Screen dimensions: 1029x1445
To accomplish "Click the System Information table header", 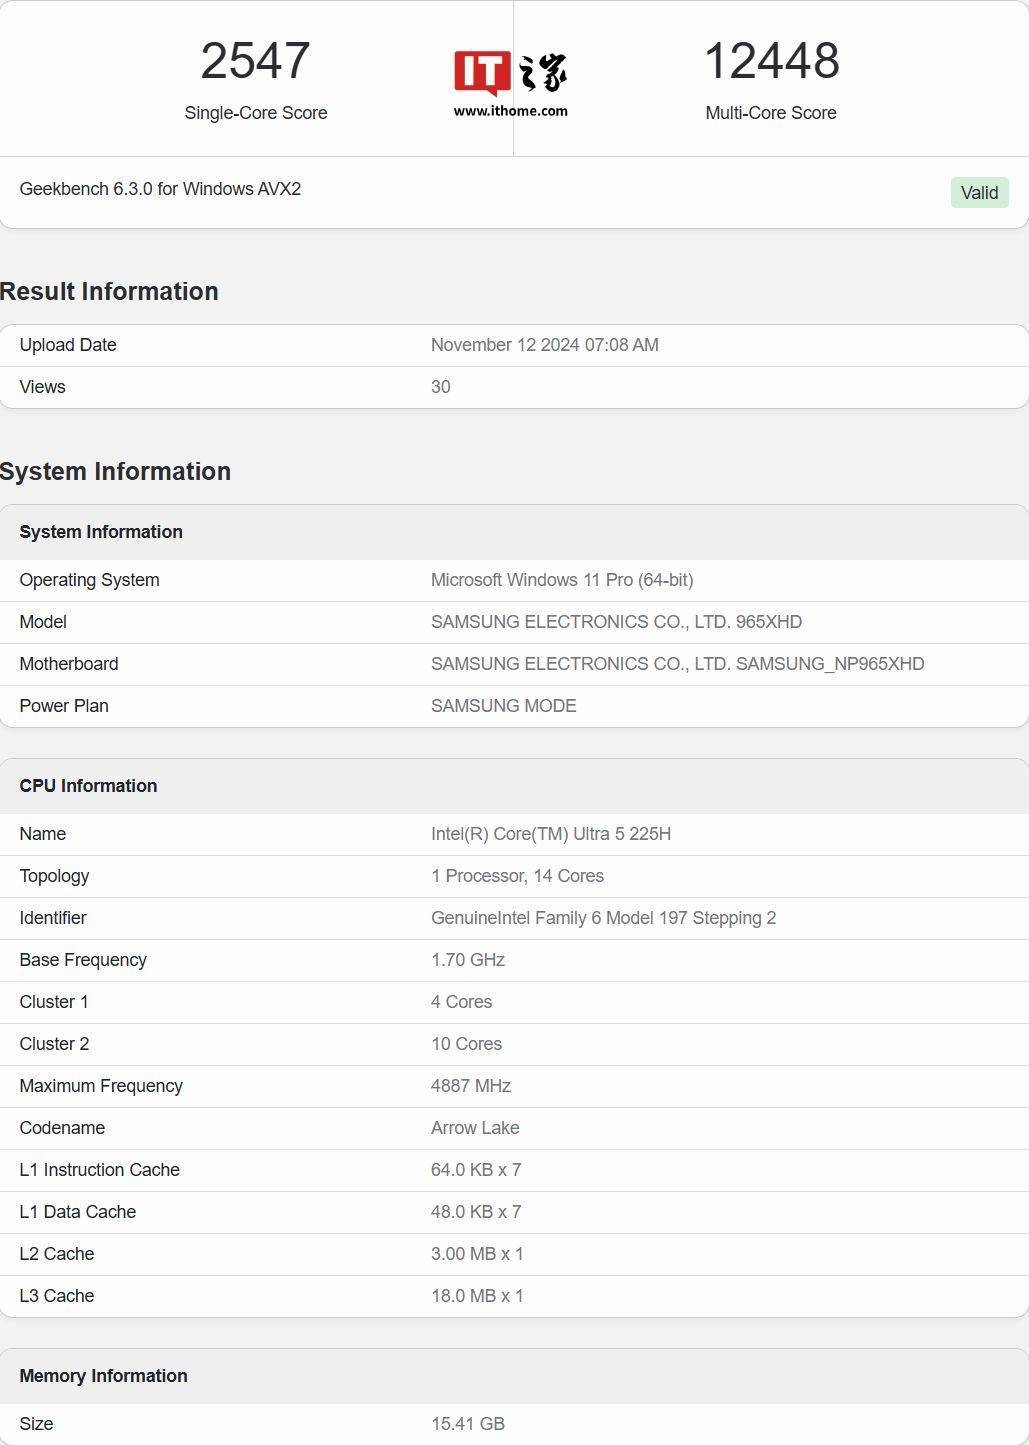I will (x=101, y=532).
